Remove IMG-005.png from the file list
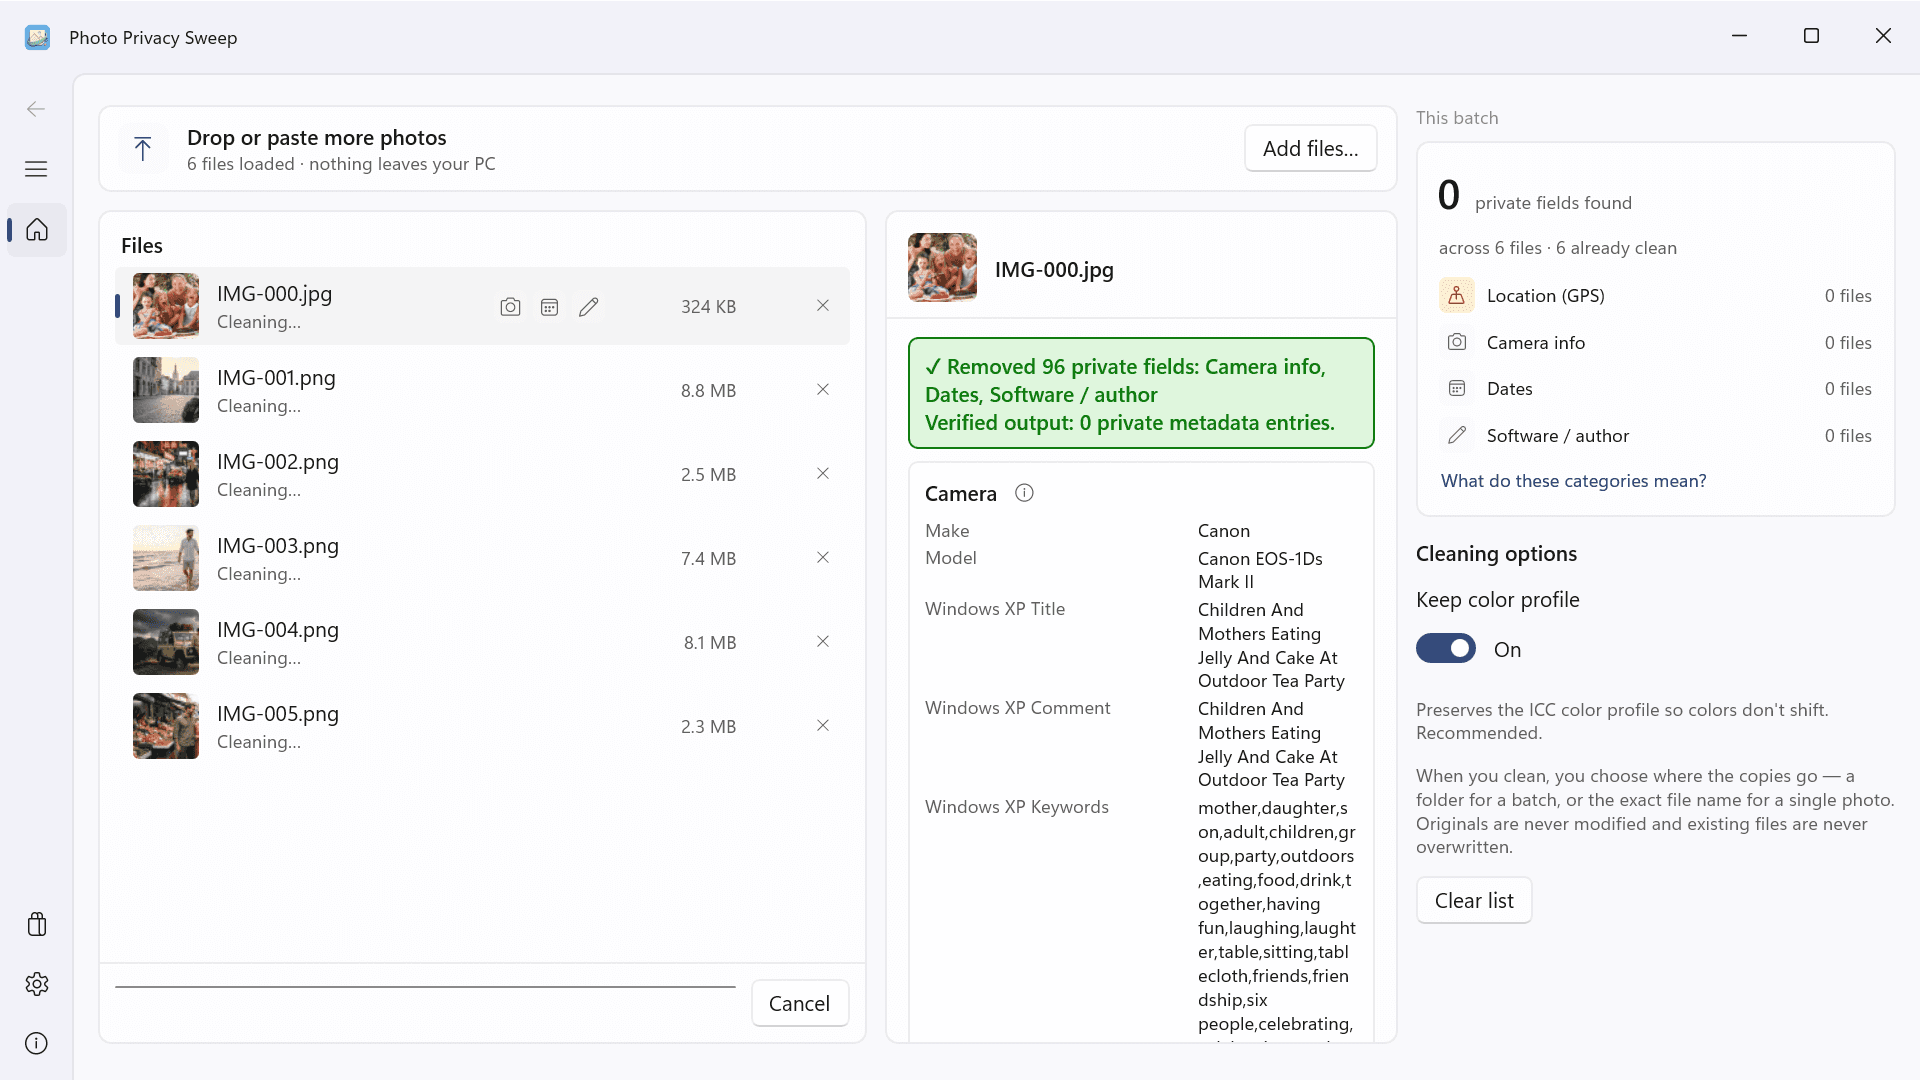The width and height of the screenshot is (1920, 1080). click(x=823, y=726)
